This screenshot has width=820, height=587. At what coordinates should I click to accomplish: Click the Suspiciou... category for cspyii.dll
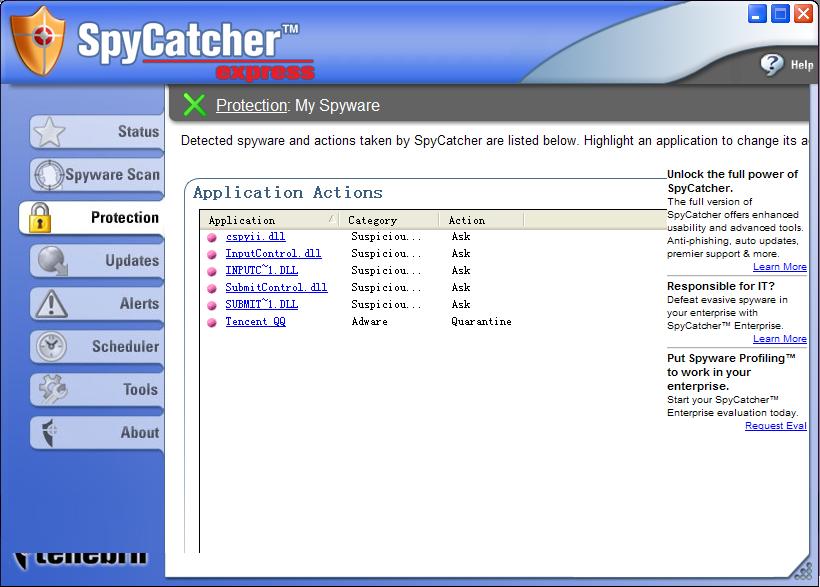[x=386, y=236]
